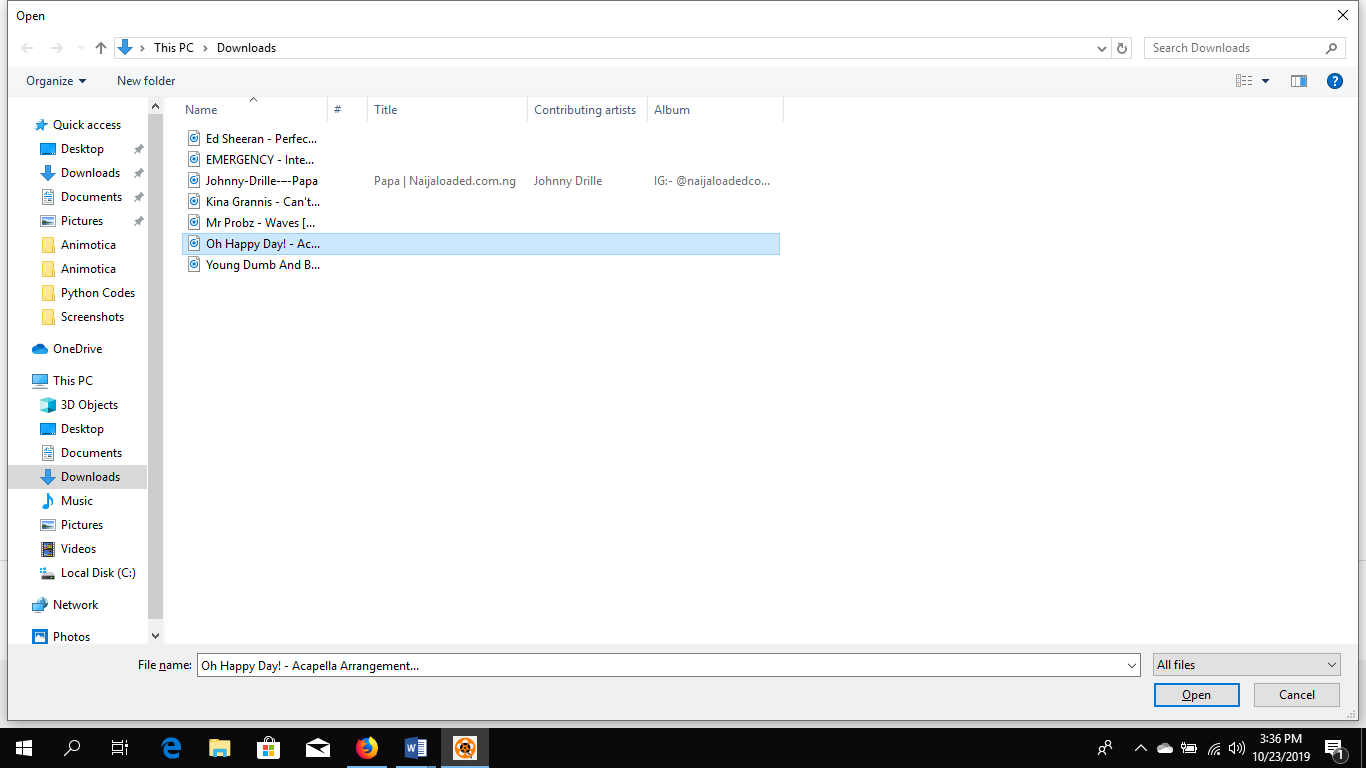Open the Help question mark icon

[x=1334, y=81]
